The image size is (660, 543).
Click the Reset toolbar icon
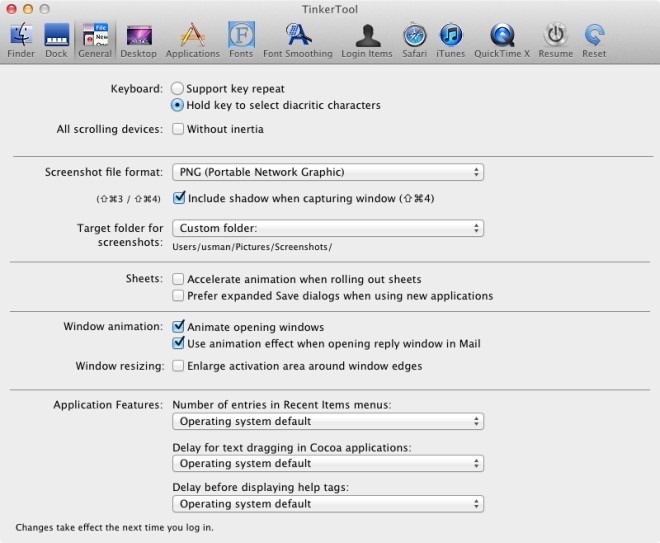point(594,40)
